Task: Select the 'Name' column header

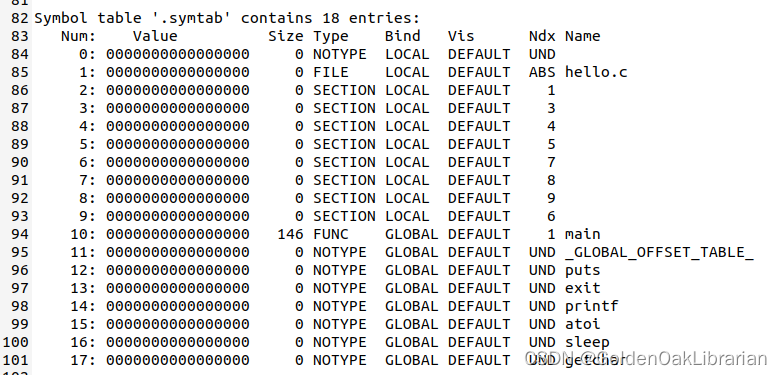Action: pyautogui.click(x=583, y=36)
